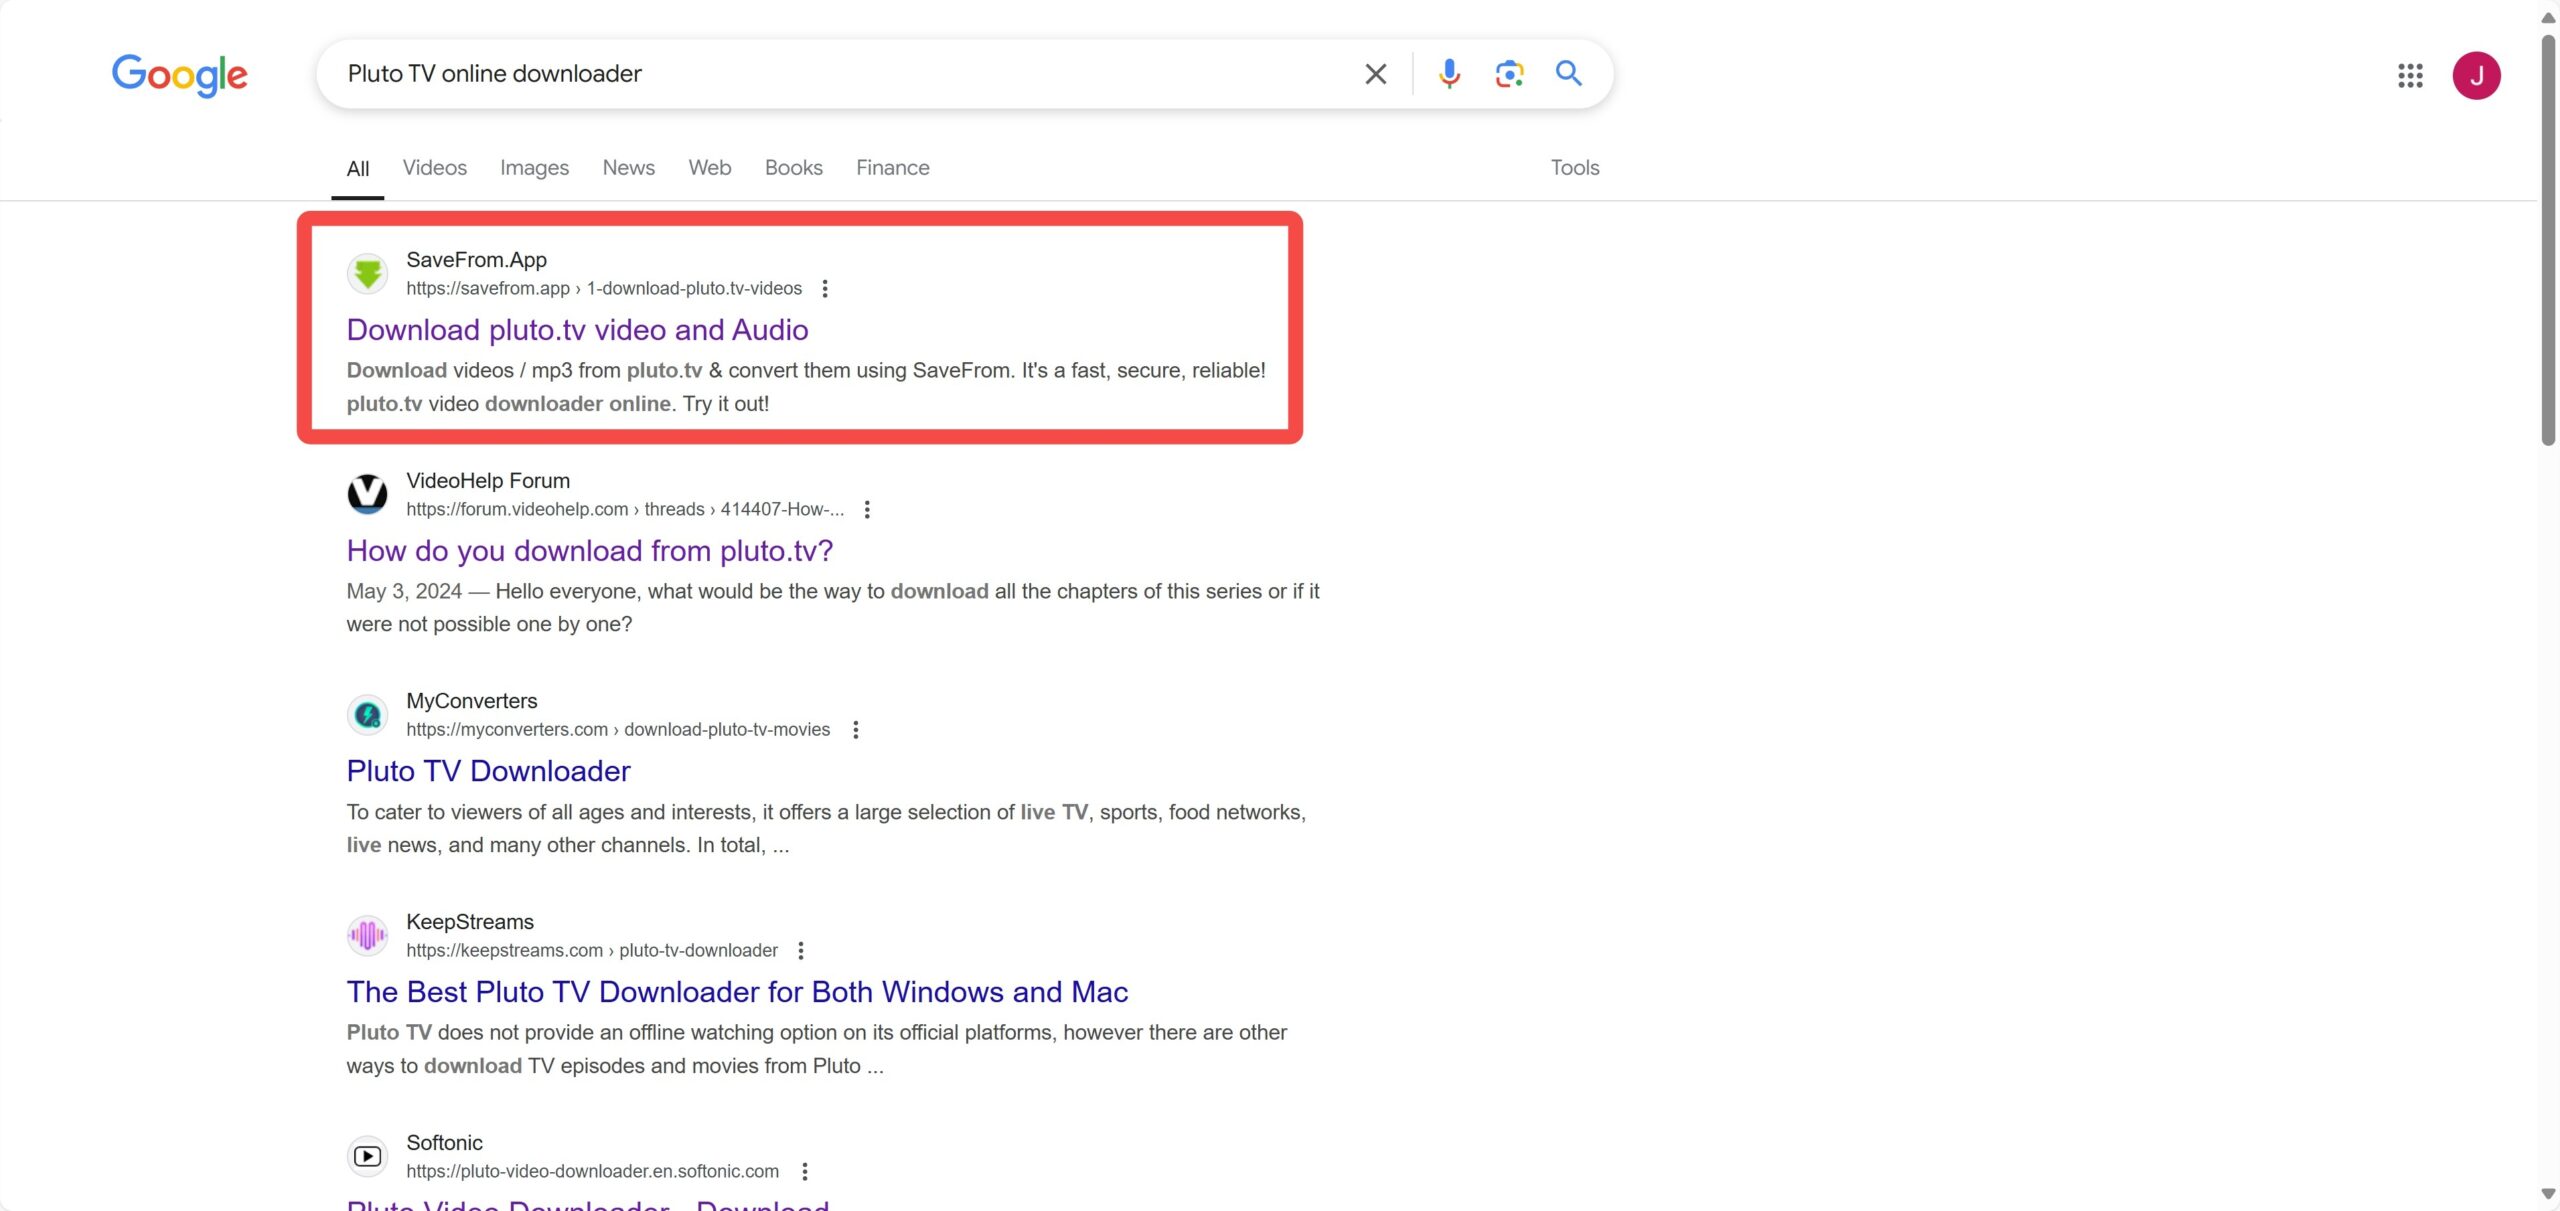Viewport: 2560px width, 1211px height.
Task: Open 'How do you download from pluto.tv?'
Action: tap(589, 551)
